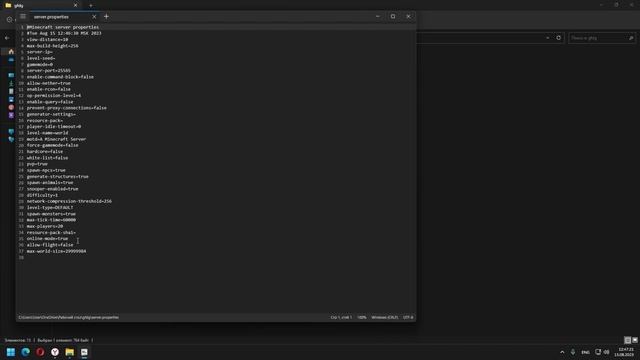
Task: Launch Yandex Browser from the taskbar
Action: coord(55,352)
